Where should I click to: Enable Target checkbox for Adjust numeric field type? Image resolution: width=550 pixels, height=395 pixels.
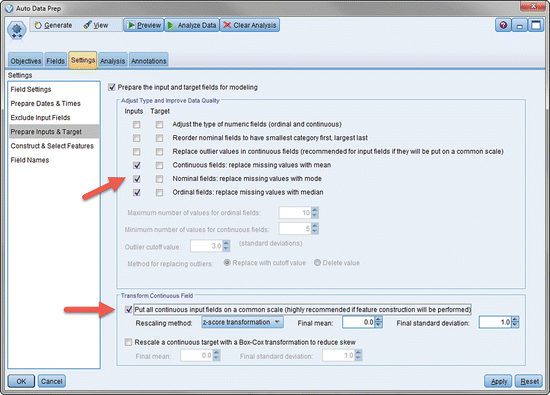[x=159, y=125]
